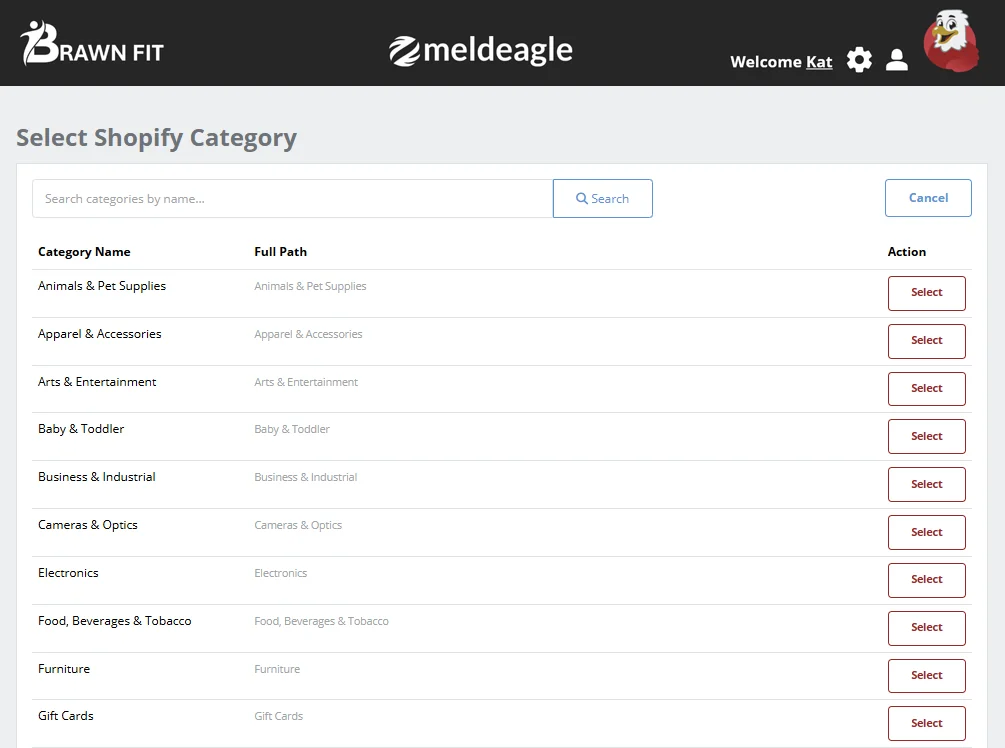The image size is (1005, 748).
Task: Select Baby & Toddler
Action: [x=926, y=436]
